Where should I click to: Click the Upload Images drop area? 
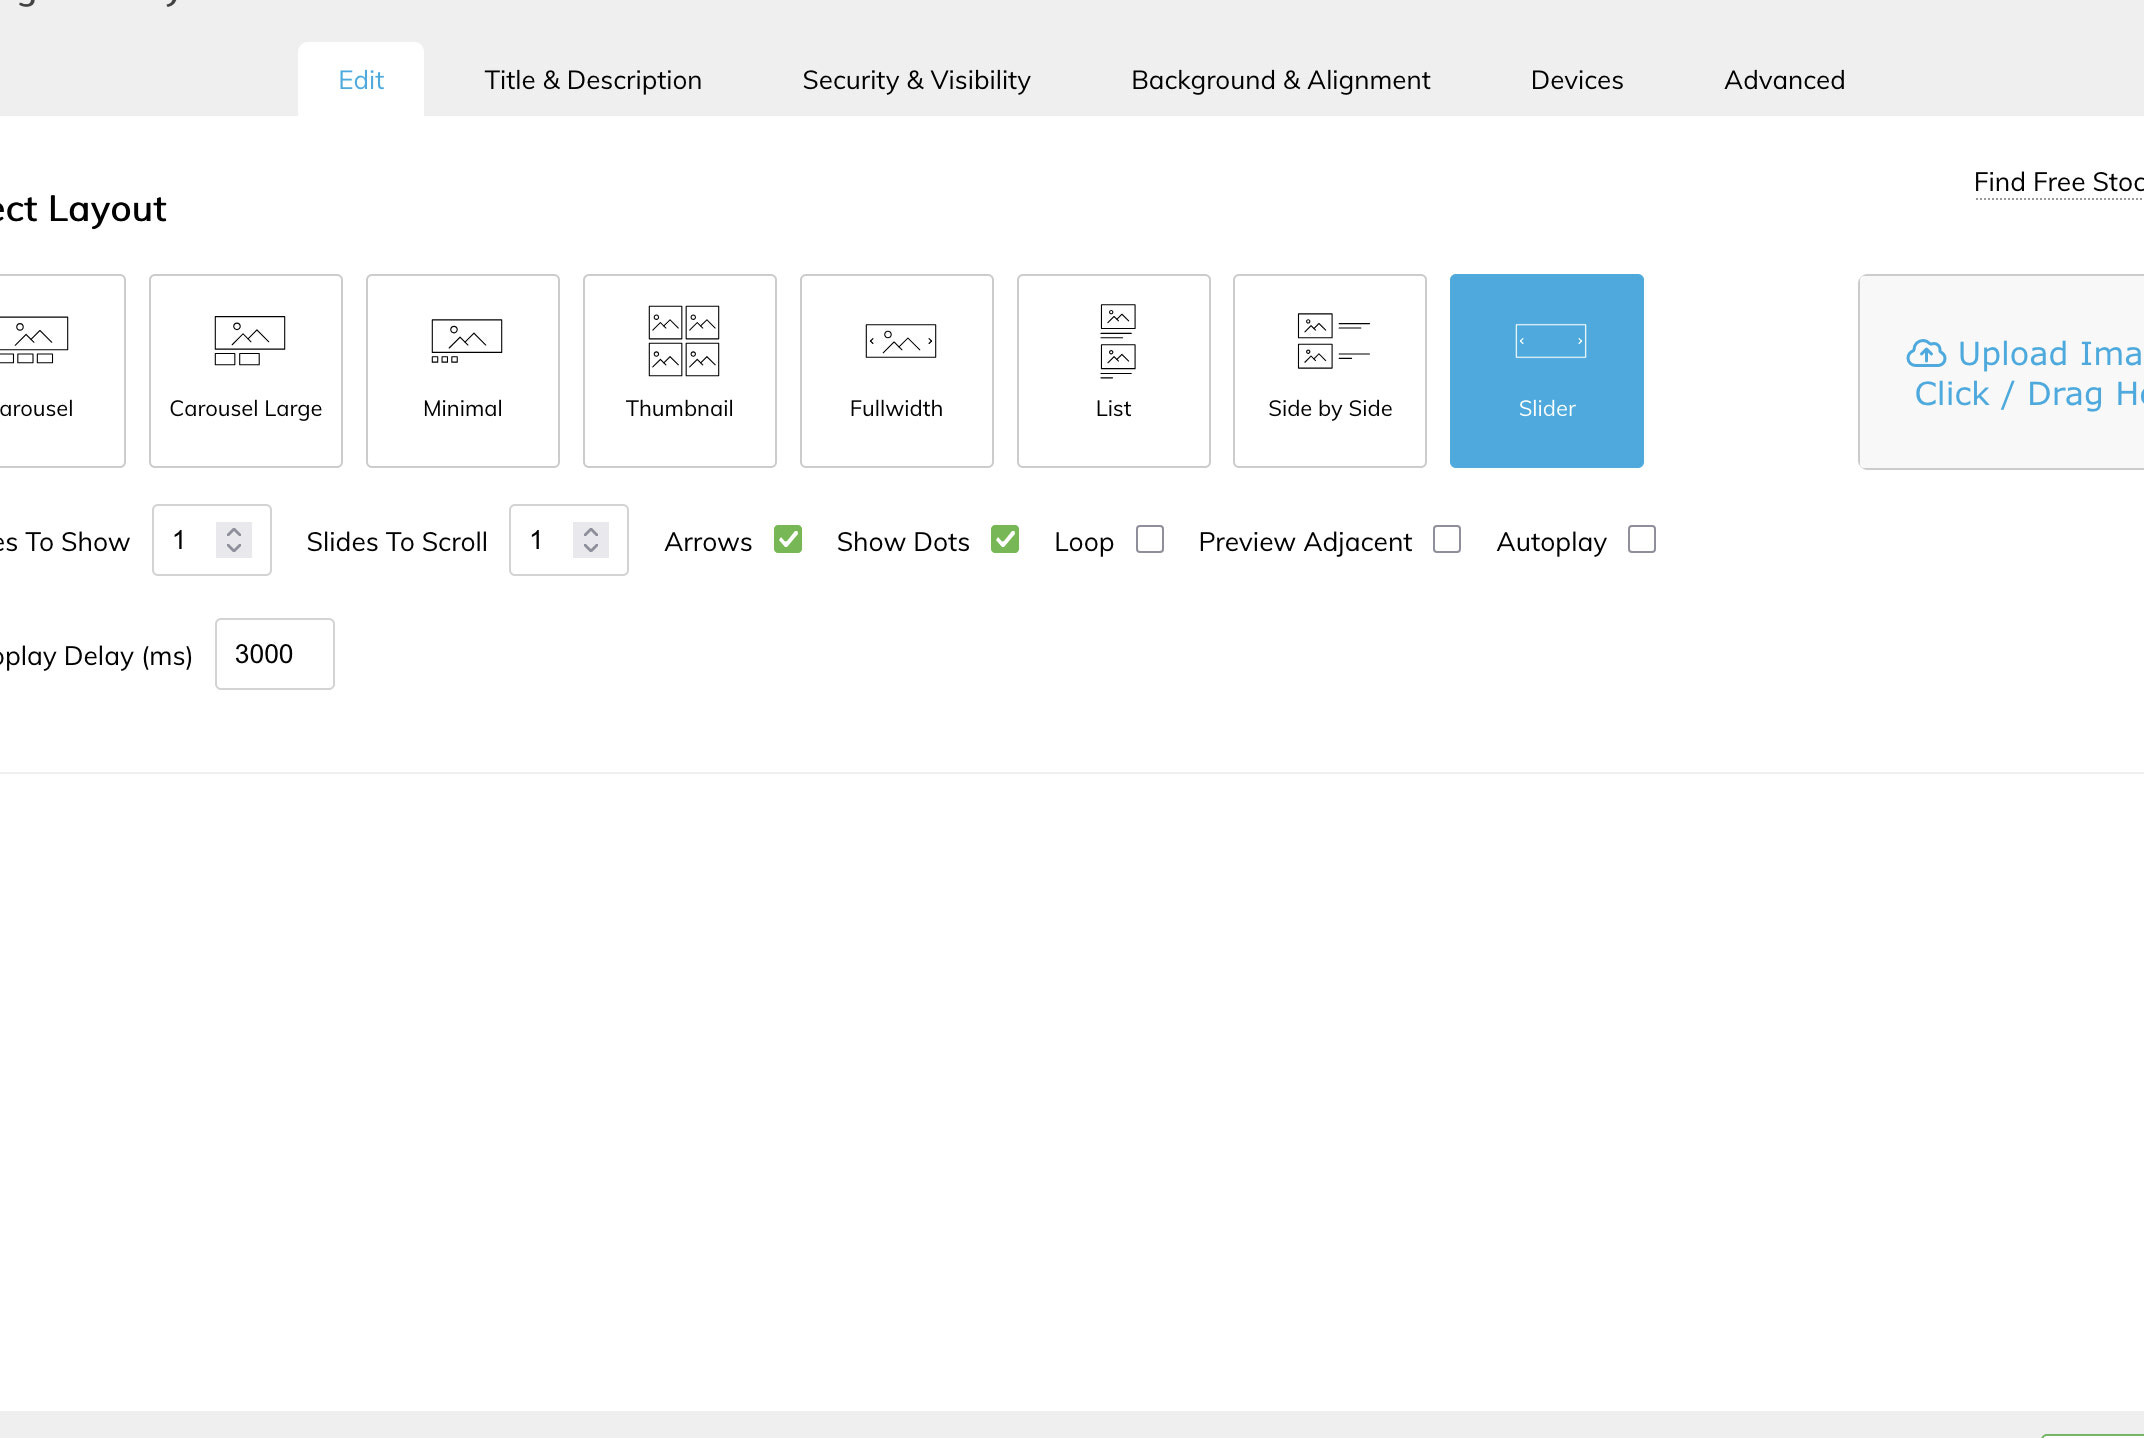(x=2001, y=372)
